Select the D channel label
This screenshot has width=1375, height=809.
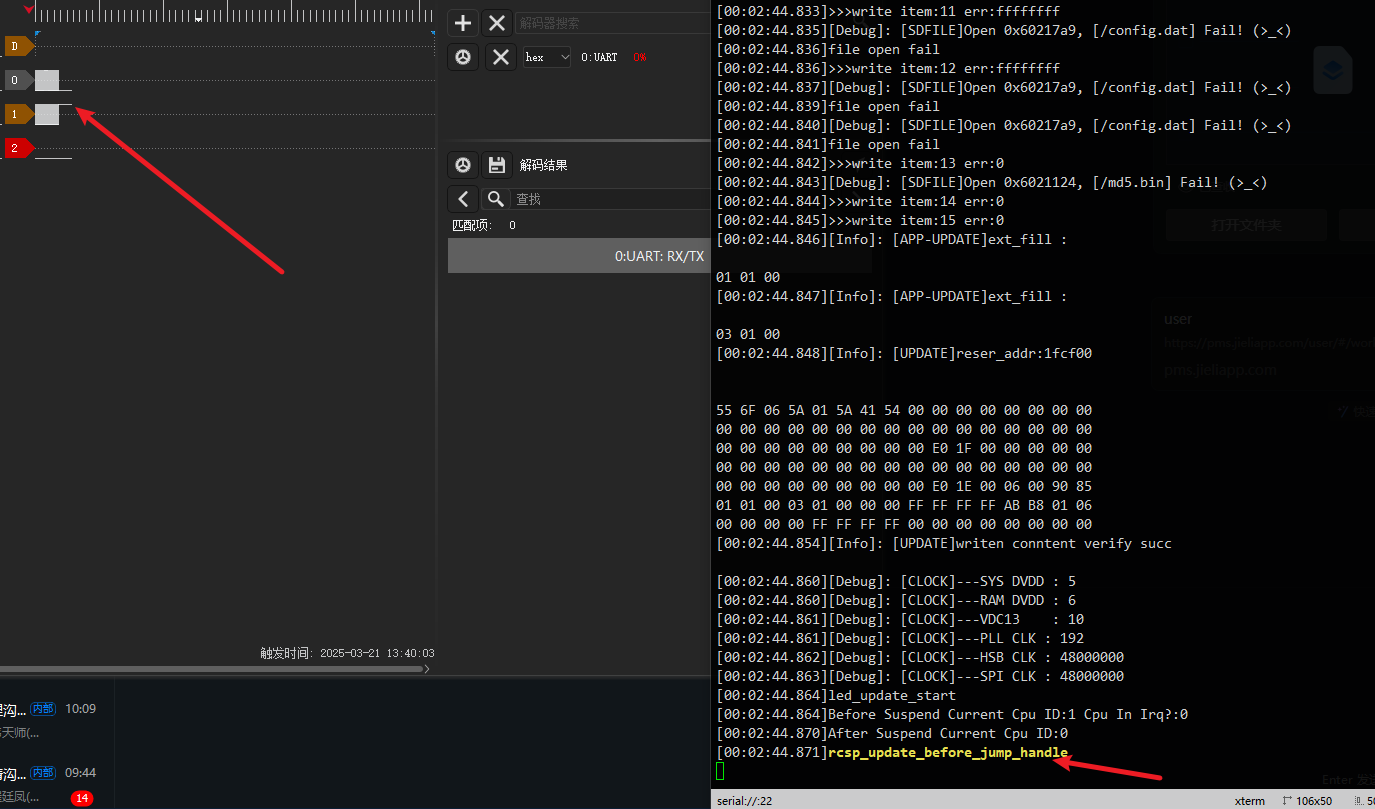tap(19, 45)
